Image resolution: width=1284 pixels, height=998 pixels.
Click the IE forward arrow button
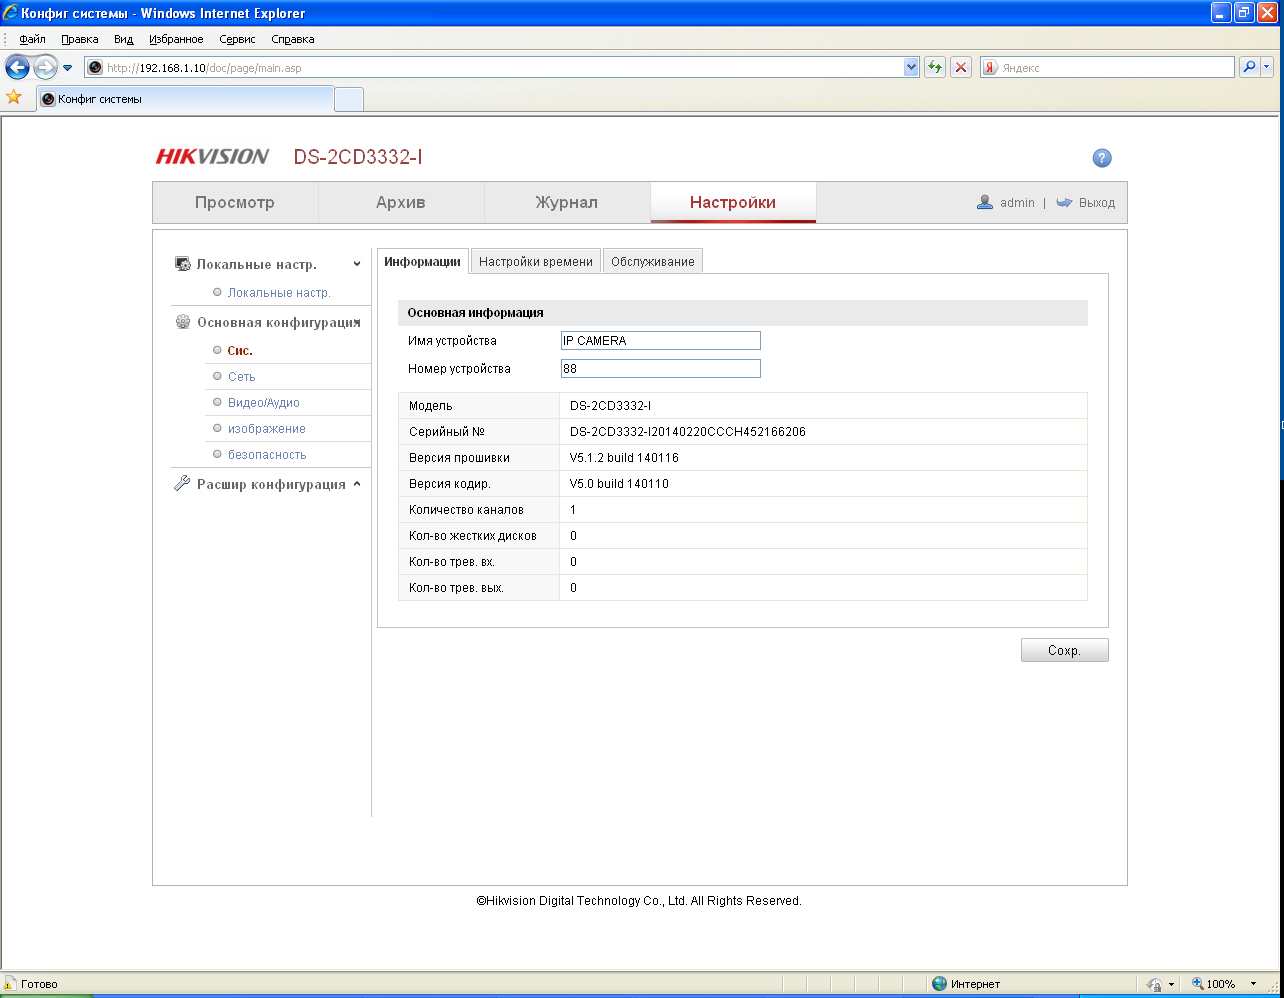pos(45,68)
